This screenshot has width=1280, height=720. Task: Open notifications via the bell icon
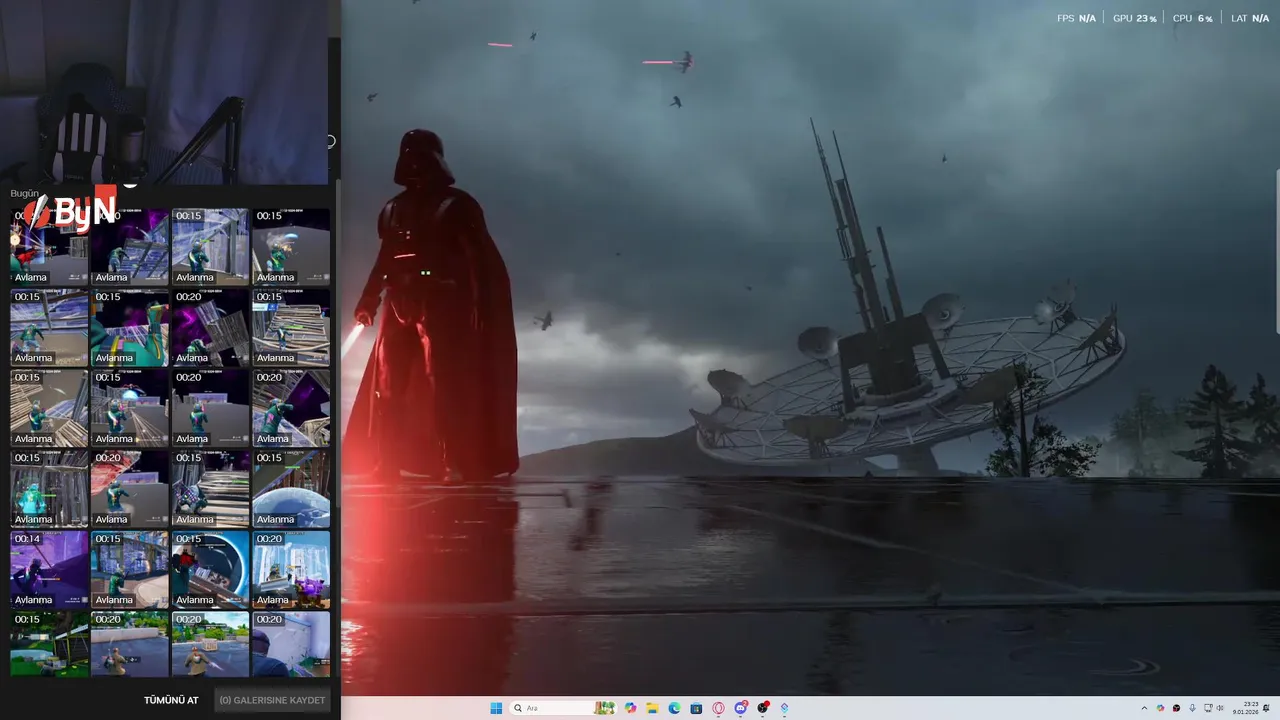1268,708
